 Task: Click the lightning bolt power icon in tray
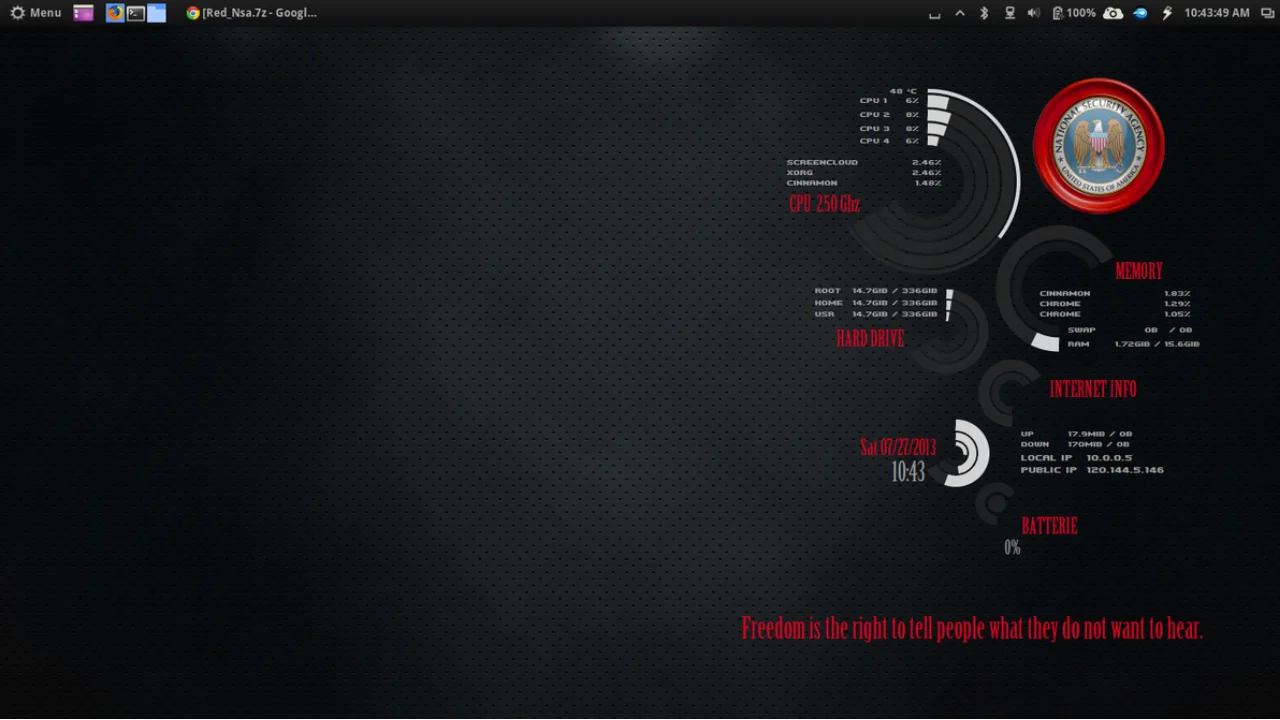(x=1166, y=13)
